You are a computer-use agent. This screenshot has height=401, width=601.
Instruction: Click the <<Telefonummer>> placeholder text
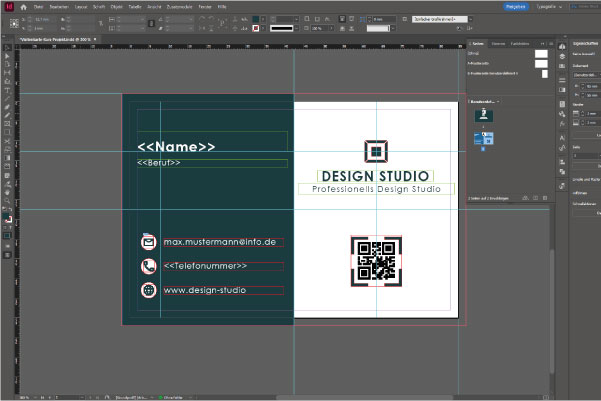coord(205,266)
